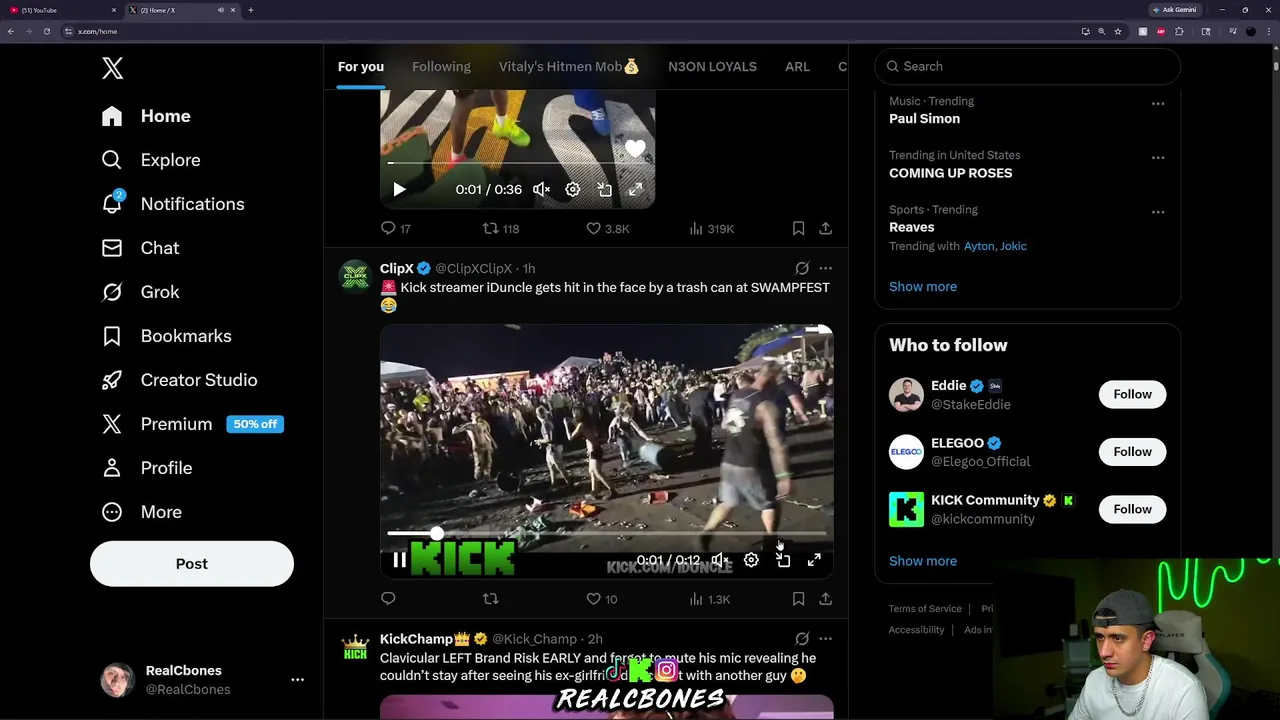Unmute the ClipX video
1280x720 pixels.
pos(720,560)
